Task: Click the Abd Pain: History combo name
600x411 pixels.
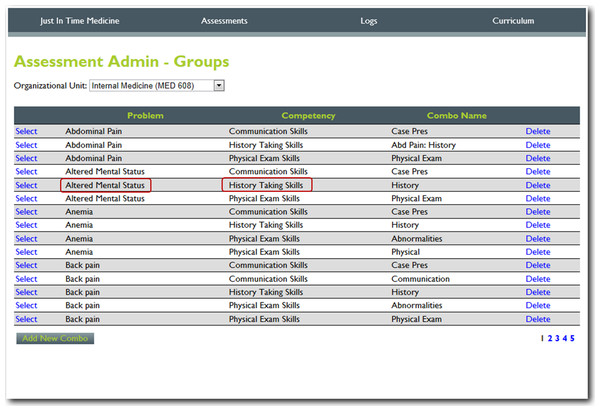Action: coord(424,145)
